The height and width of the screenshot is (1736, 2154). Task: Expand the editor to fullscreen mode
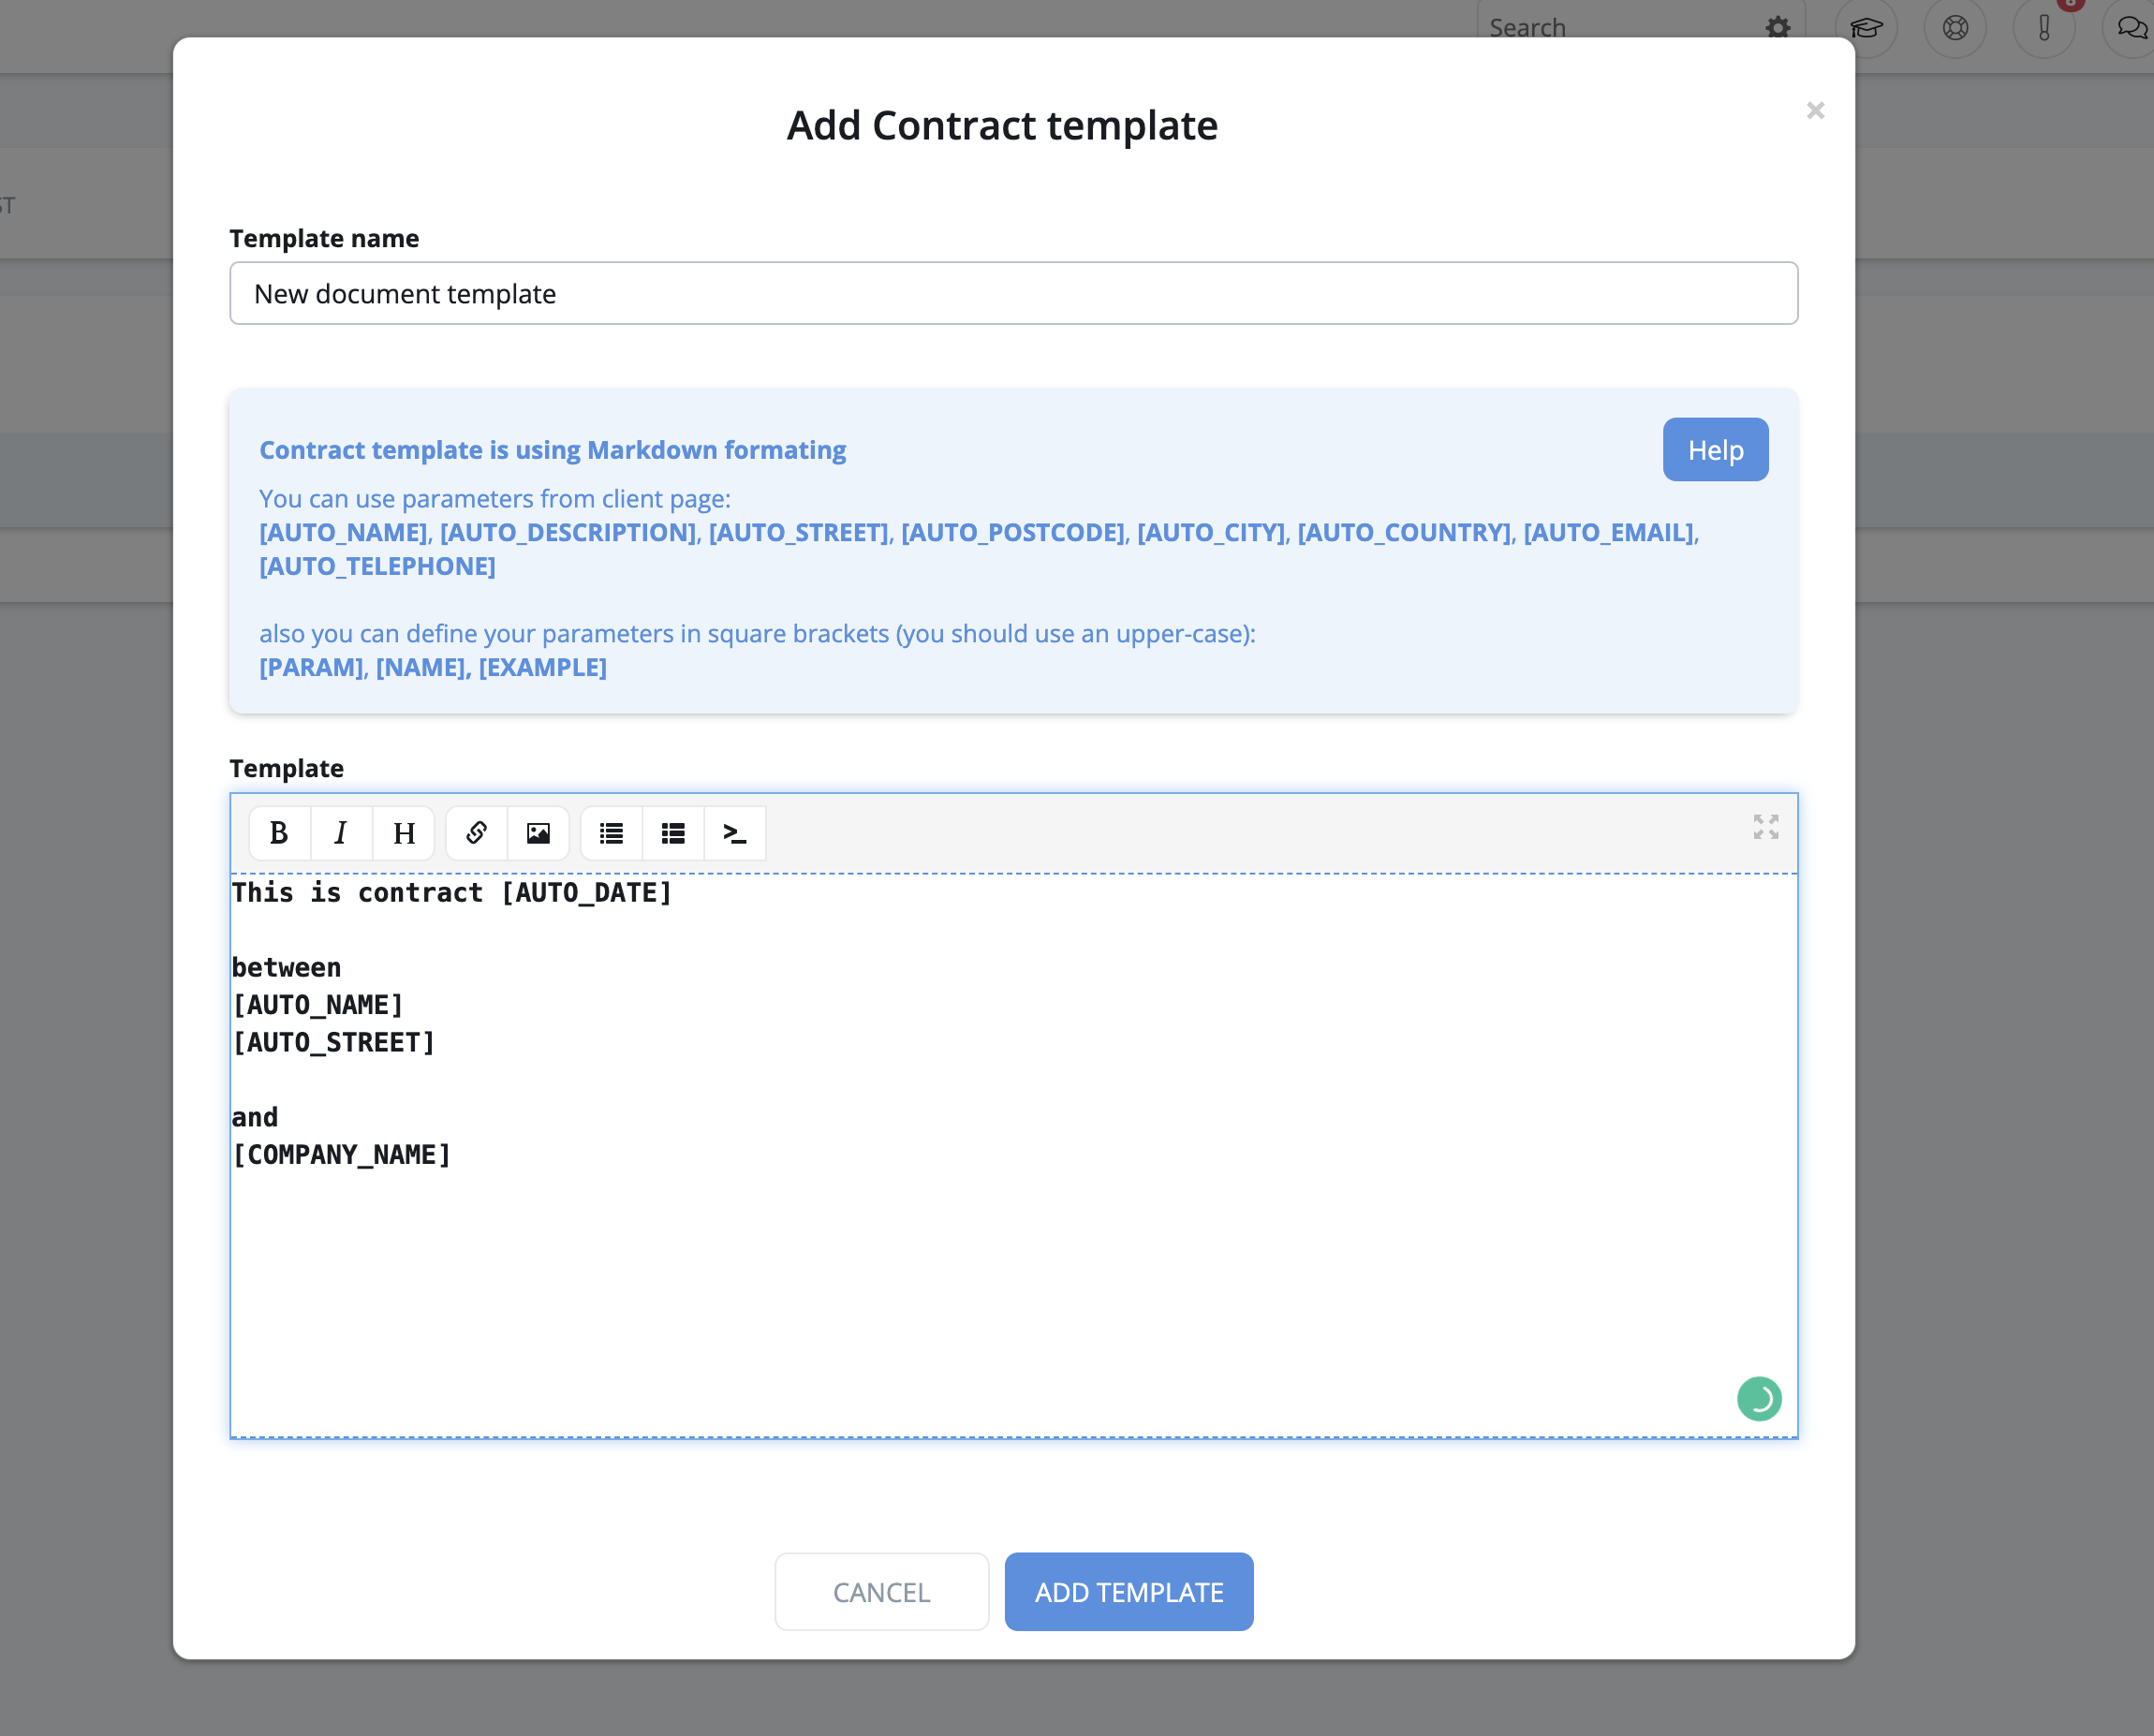coord(1765,826)
